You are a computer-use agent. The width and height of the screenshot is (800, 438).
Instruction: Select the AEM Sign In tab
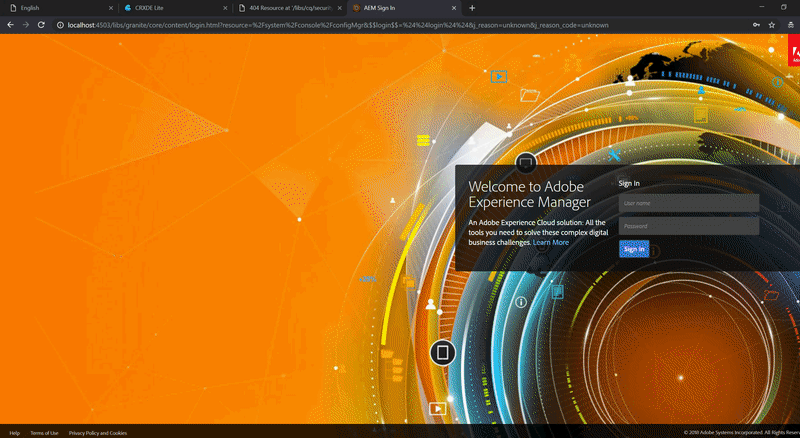point(403,8)
